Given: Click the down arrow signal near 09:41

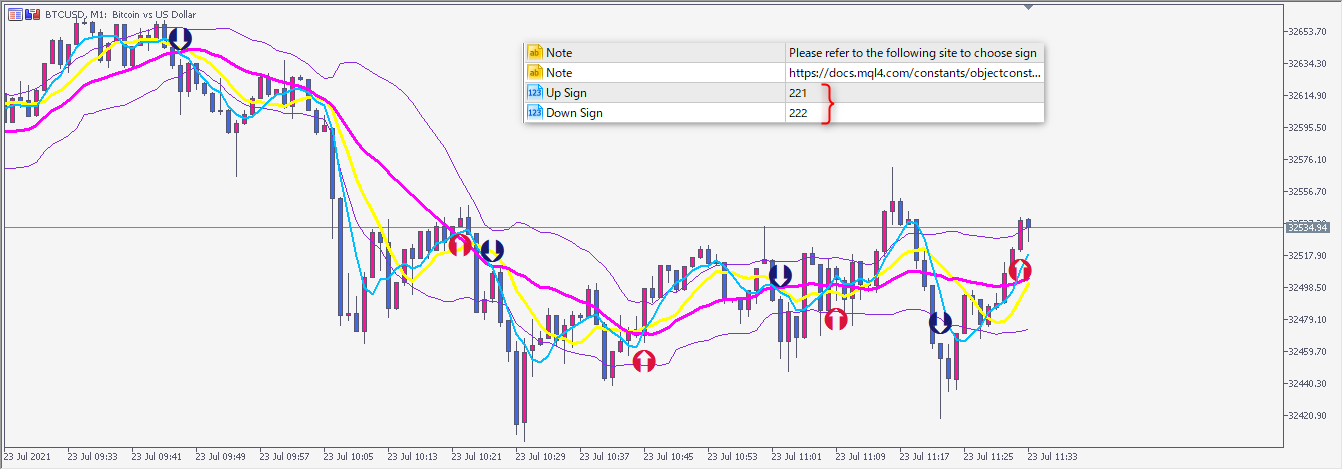Looking at the screenshot, I should (179, 40).
